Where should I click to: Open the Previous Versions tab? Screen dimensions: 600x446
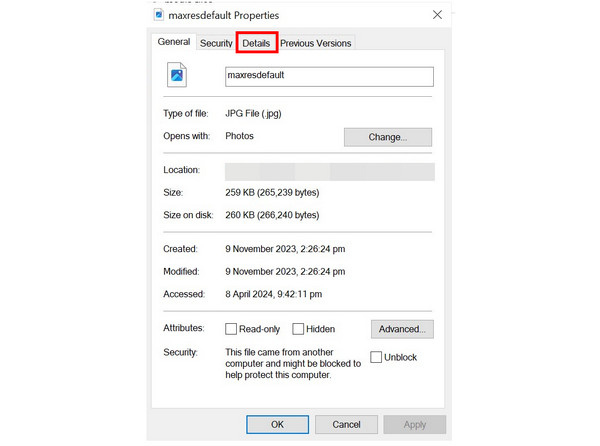tap(316, 43)
